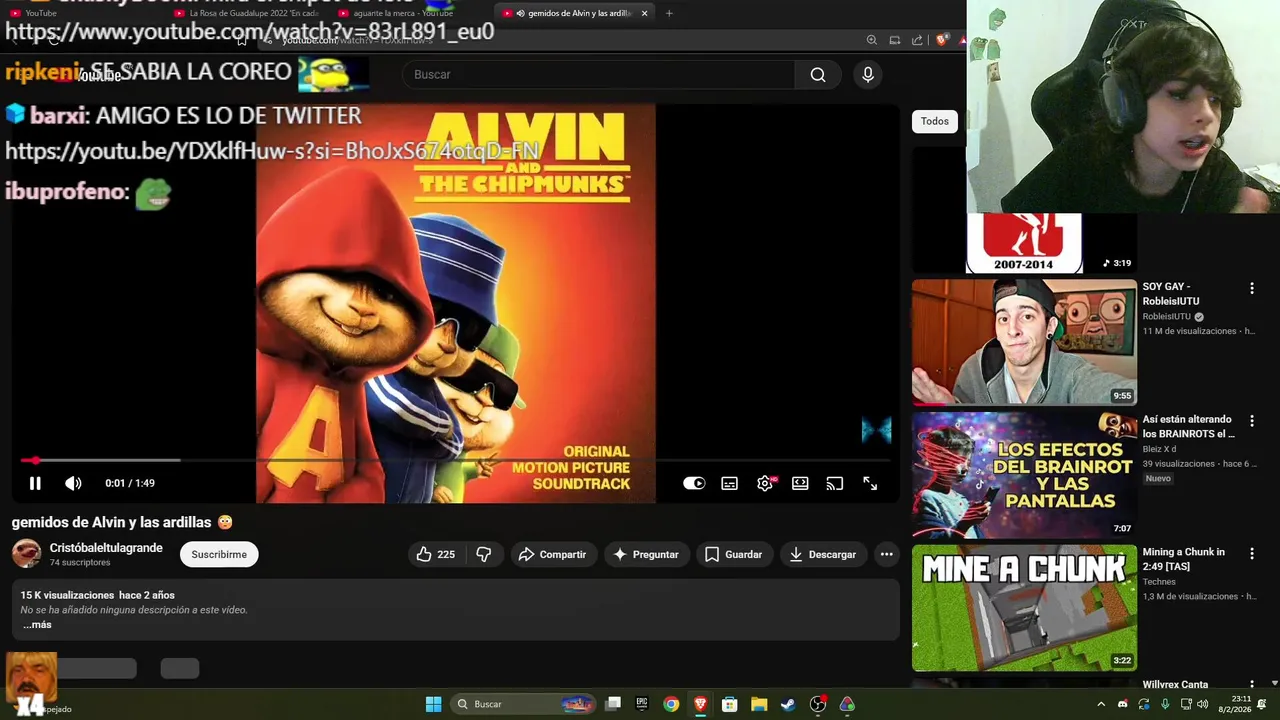
Task: Open File Explorer from the taskbar
Action: coord(759,704)
